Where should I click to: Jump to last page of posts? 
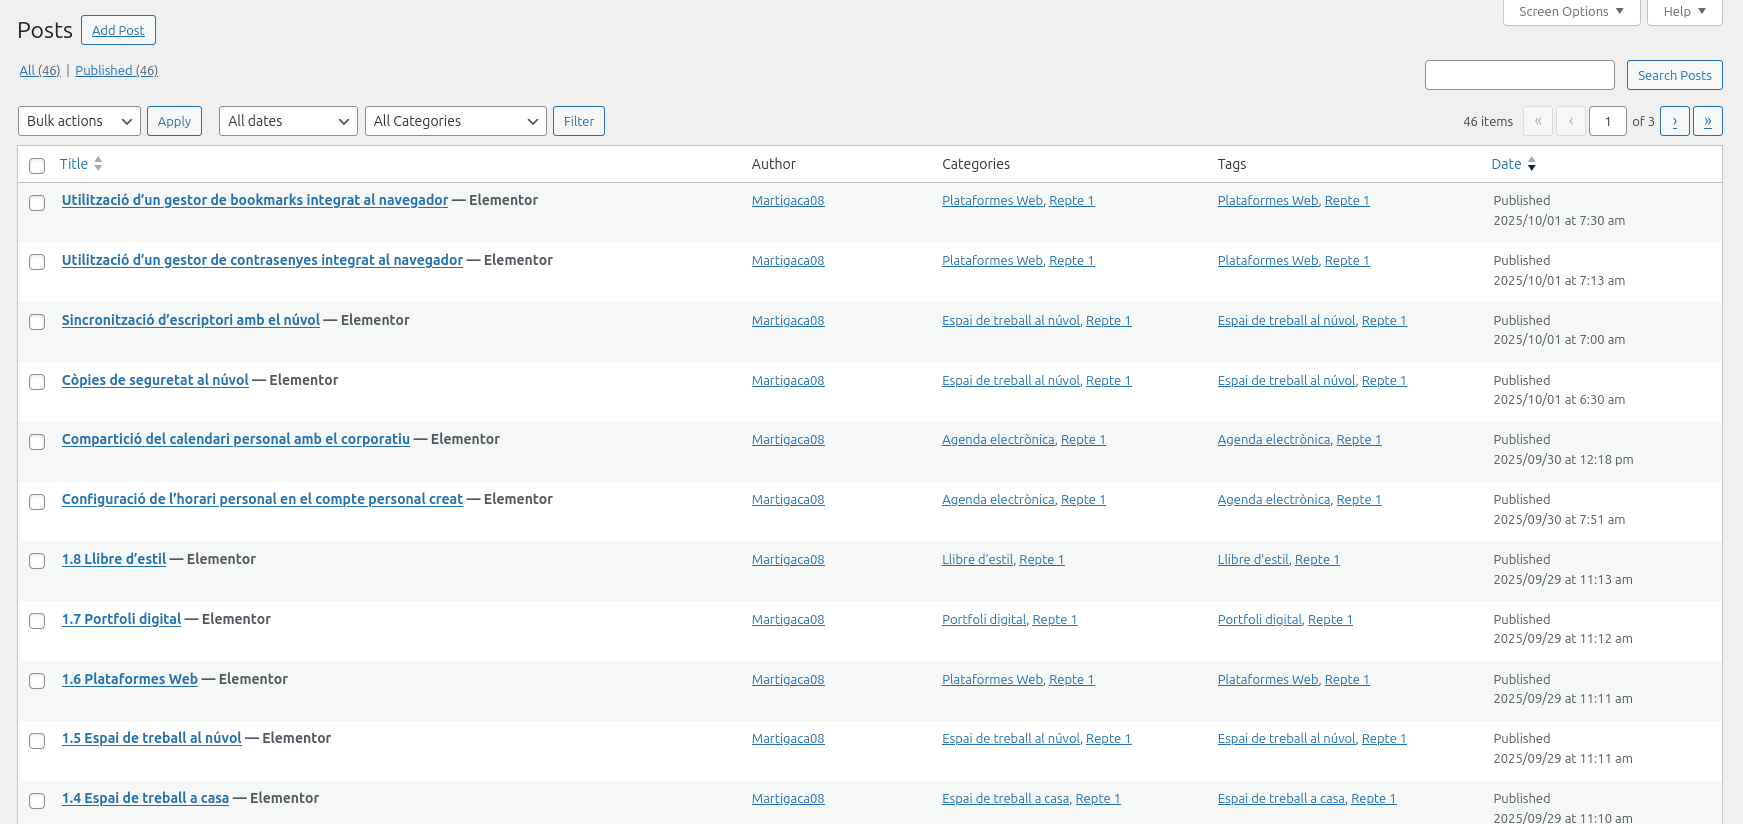point(1707,121)
